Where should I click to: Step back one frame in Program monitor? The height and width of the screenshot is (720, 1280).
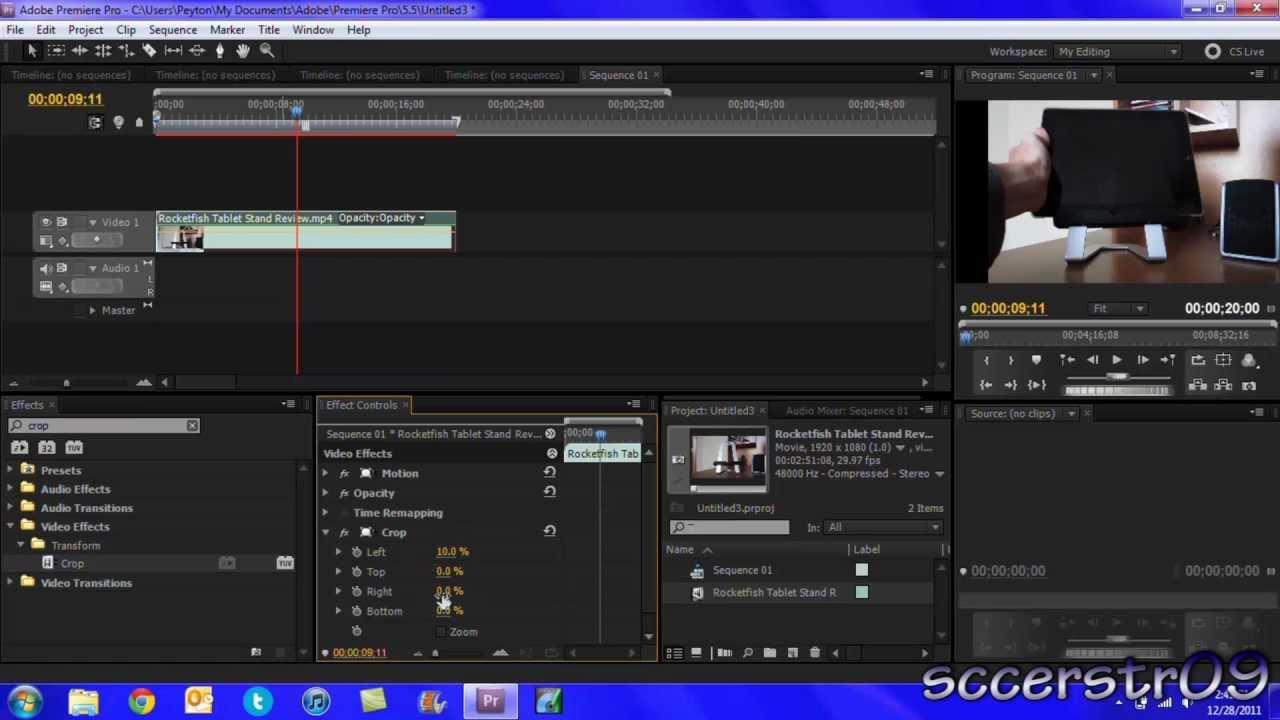tap(1093, 360)
